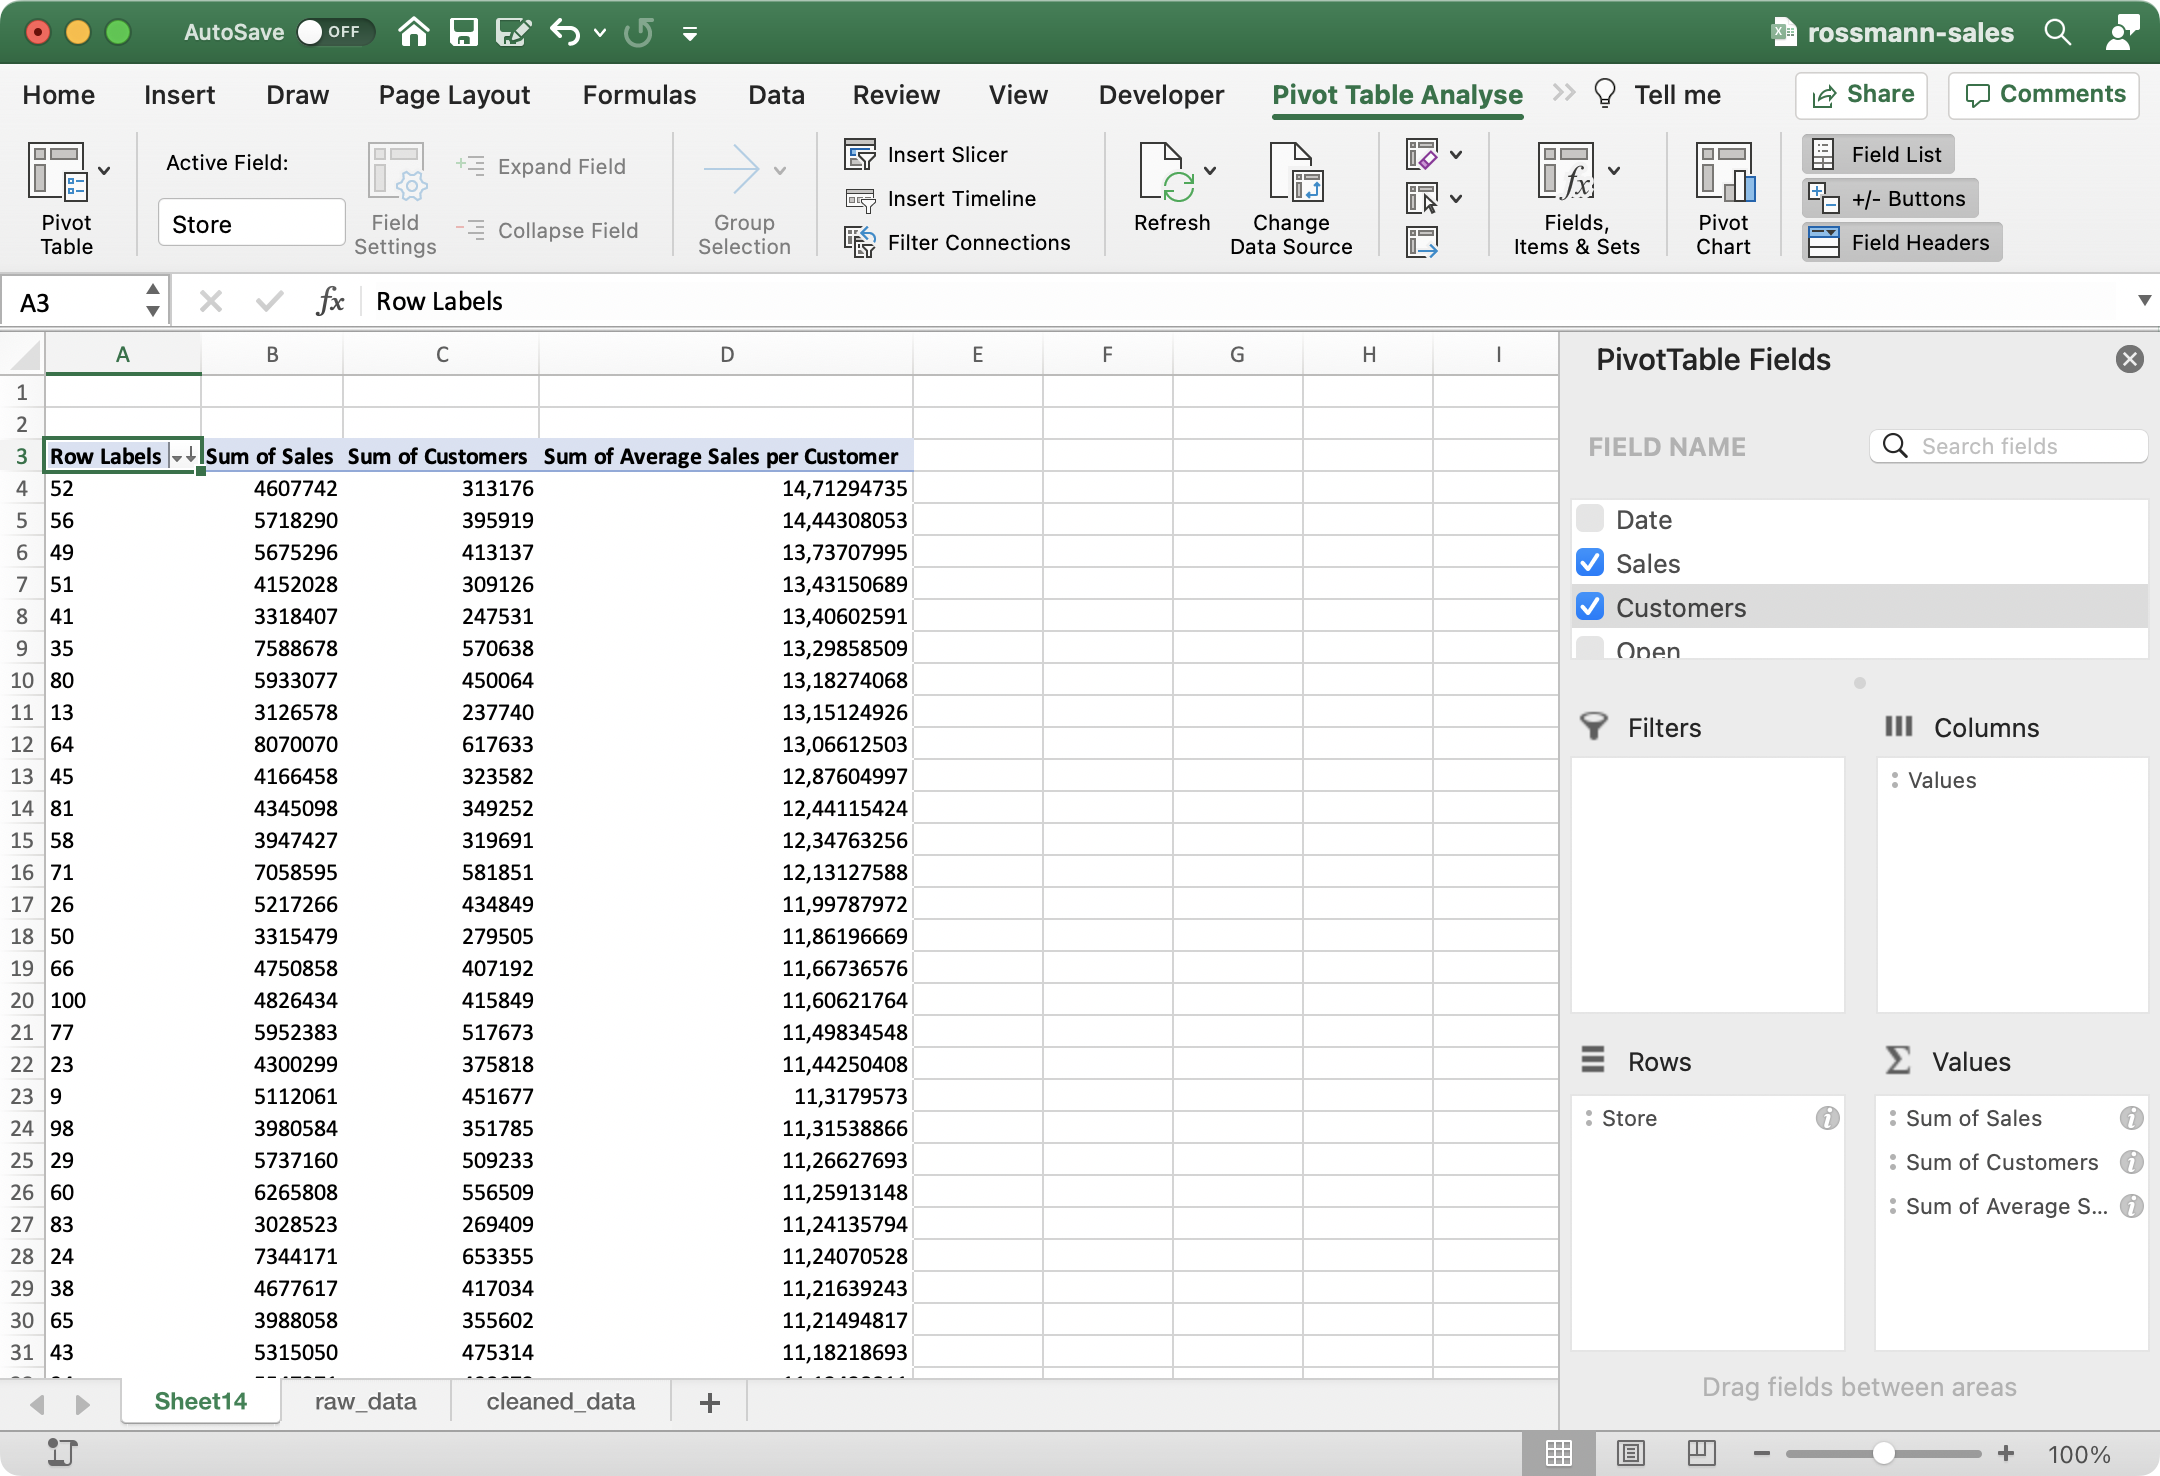Open Filter Connections
The height and width of the screenshot is (1476, 2160).
coord(958,243)
